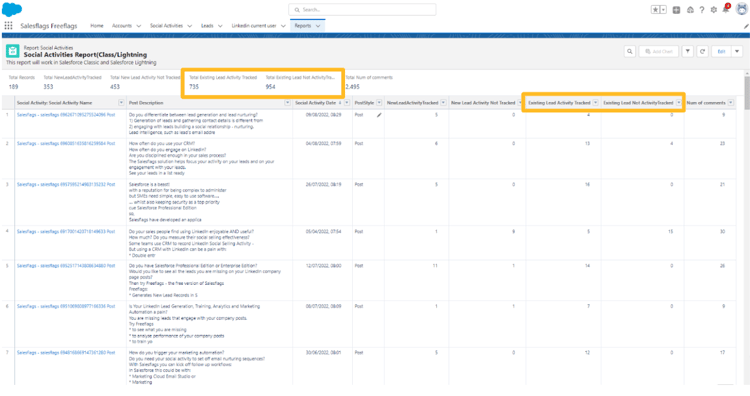Add page to Favorites star icon
750x396 pixels.
click(x=655, y=10)
